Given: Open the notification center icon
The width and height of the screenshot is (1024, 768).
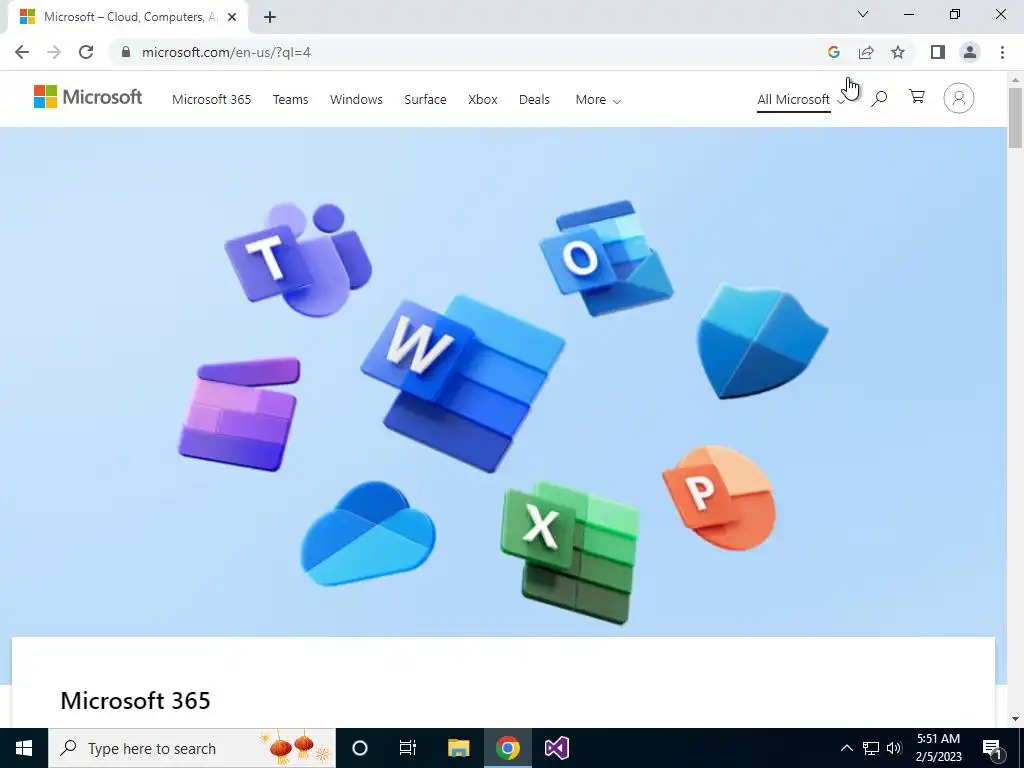Looking at the screenshot, I should pyautogui.click(x=992, y=748).
